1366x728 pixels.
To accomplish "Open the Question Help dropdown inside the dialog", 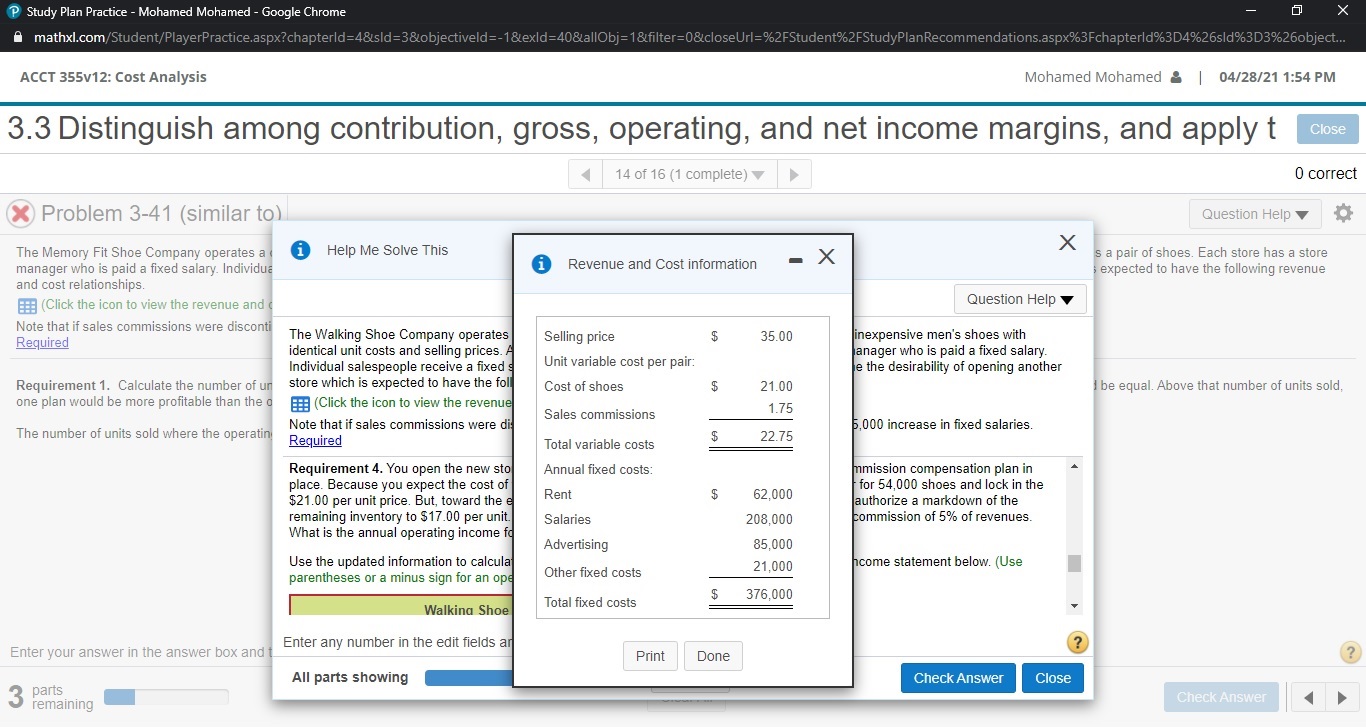I will coord(1021,299).
